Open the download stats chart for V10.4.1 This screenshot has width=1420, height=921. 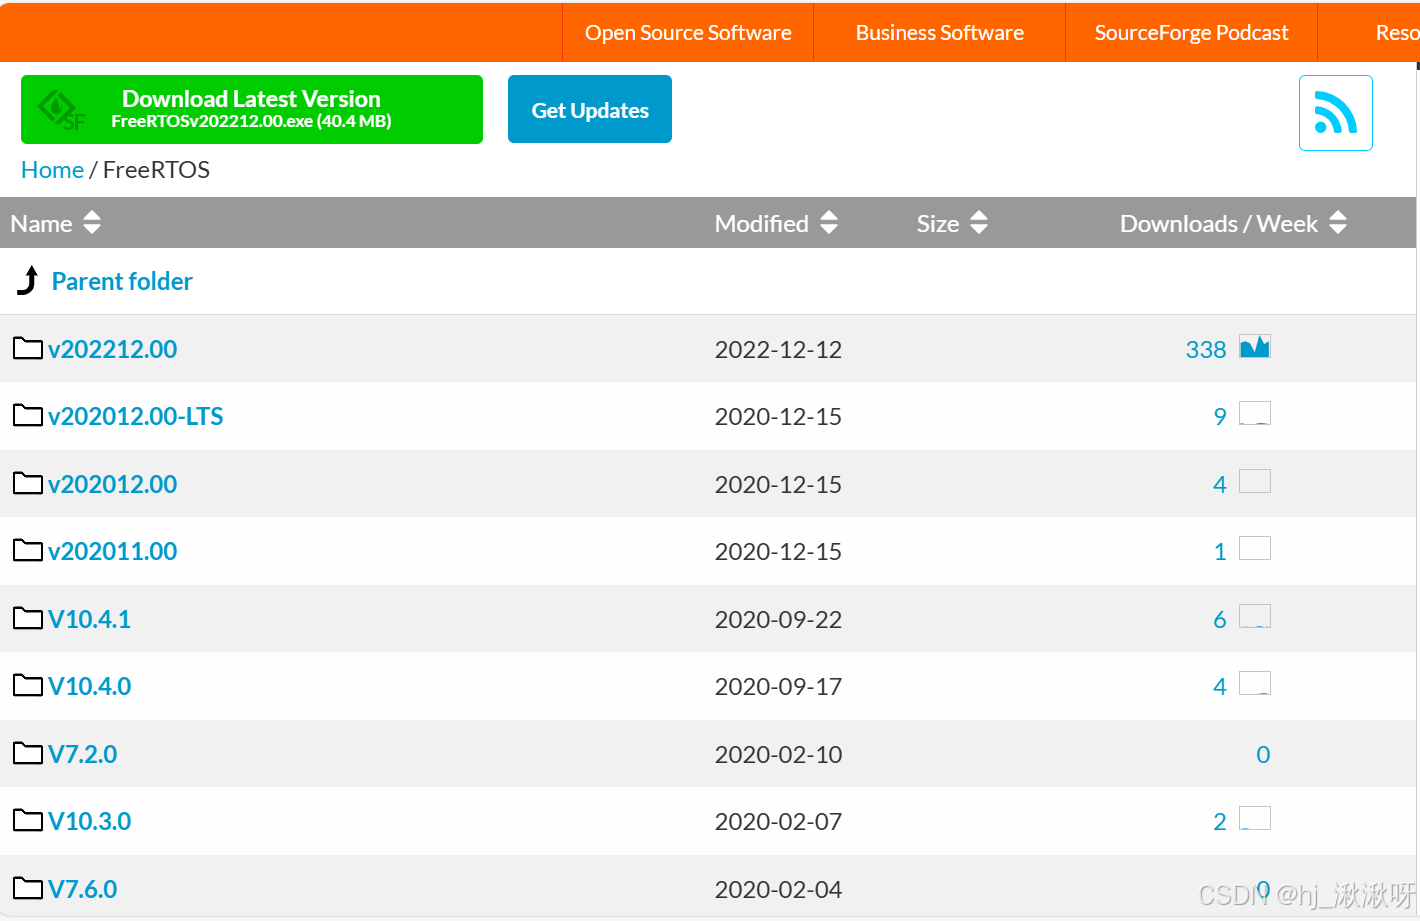click(1255, 616)
